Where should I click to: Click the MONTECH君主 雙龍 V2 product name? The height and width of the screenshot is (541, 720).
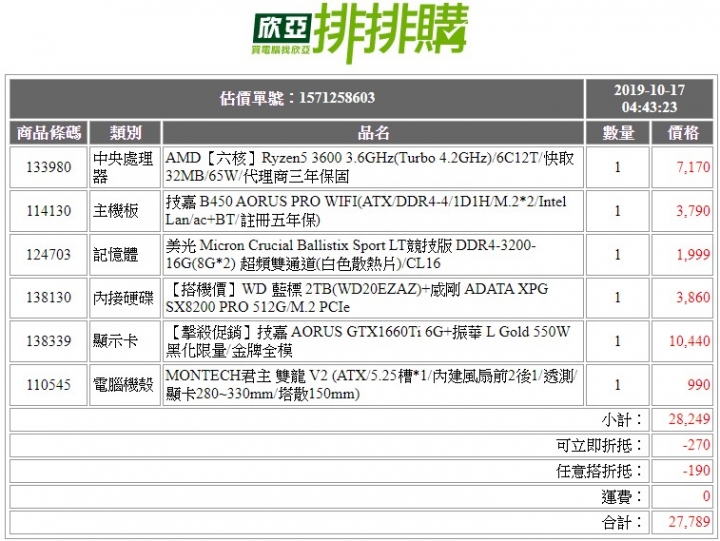[x=371, y=384]
